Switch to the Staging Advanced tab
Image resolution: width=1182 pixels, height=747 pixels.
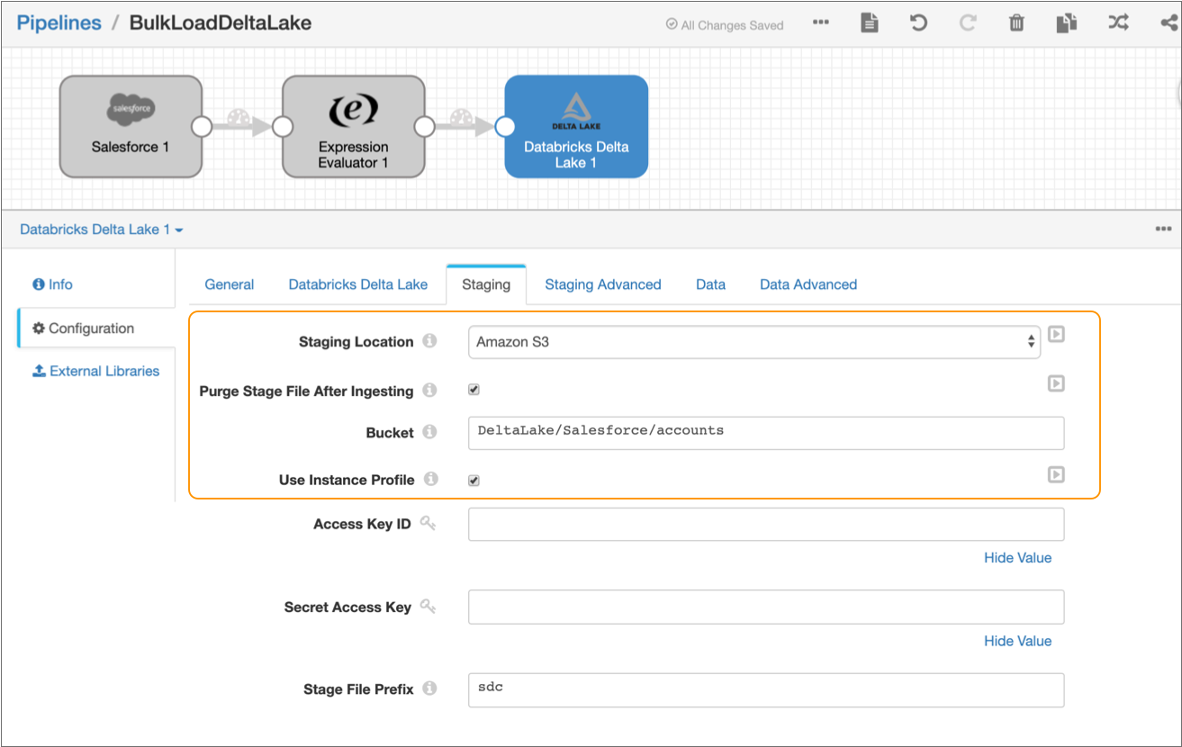coord(602,284)
